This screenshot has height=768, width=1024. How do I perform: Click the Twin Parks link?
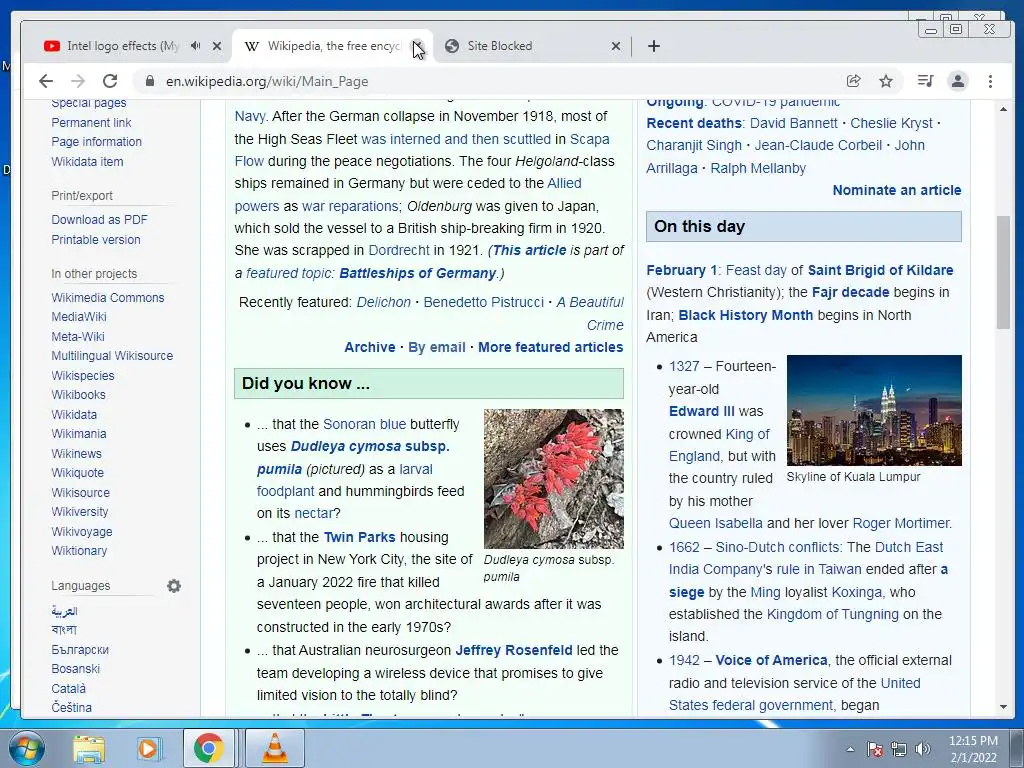(x=359, y=537)
